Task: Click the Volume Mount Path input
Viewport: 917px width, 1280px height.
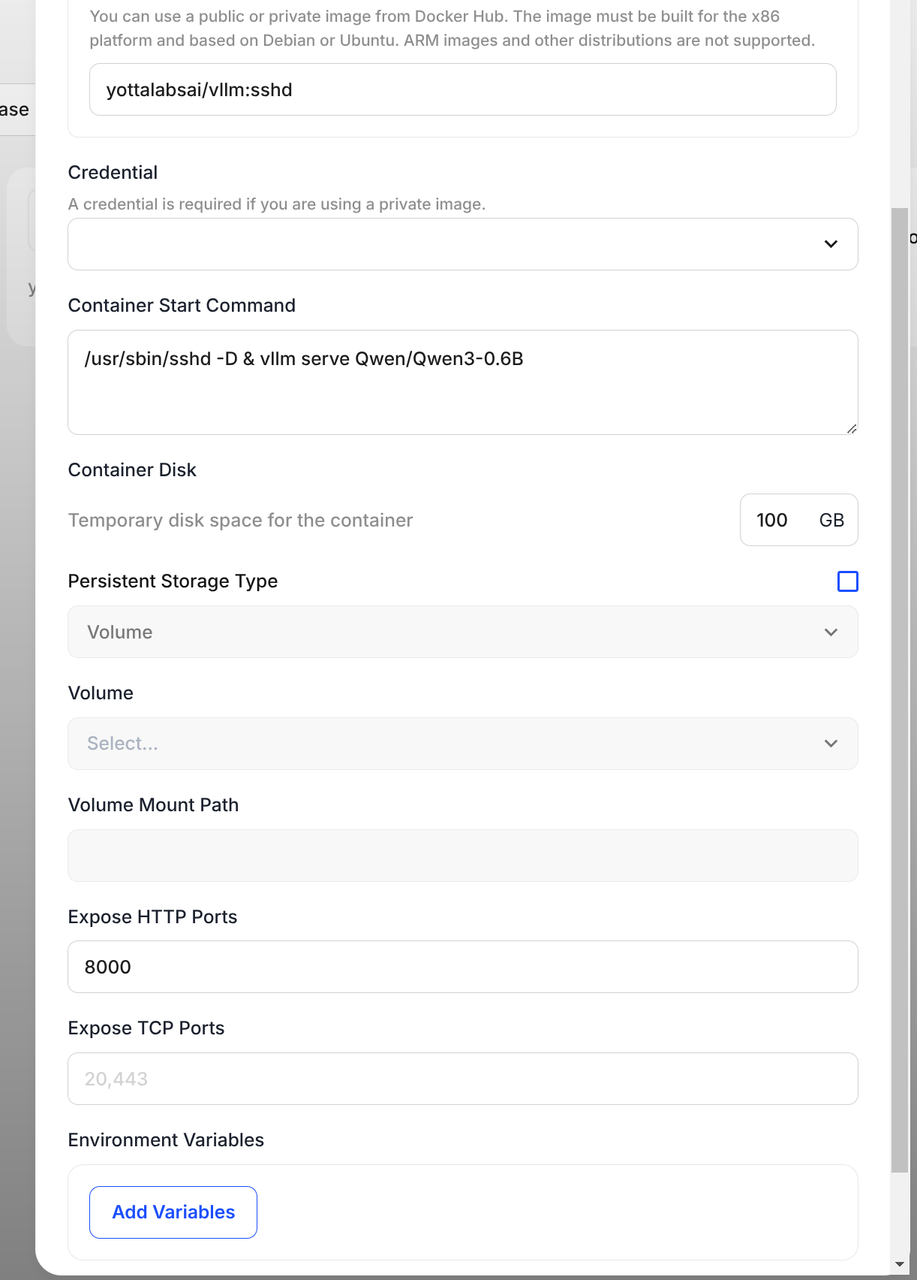Action: (462, 855)
